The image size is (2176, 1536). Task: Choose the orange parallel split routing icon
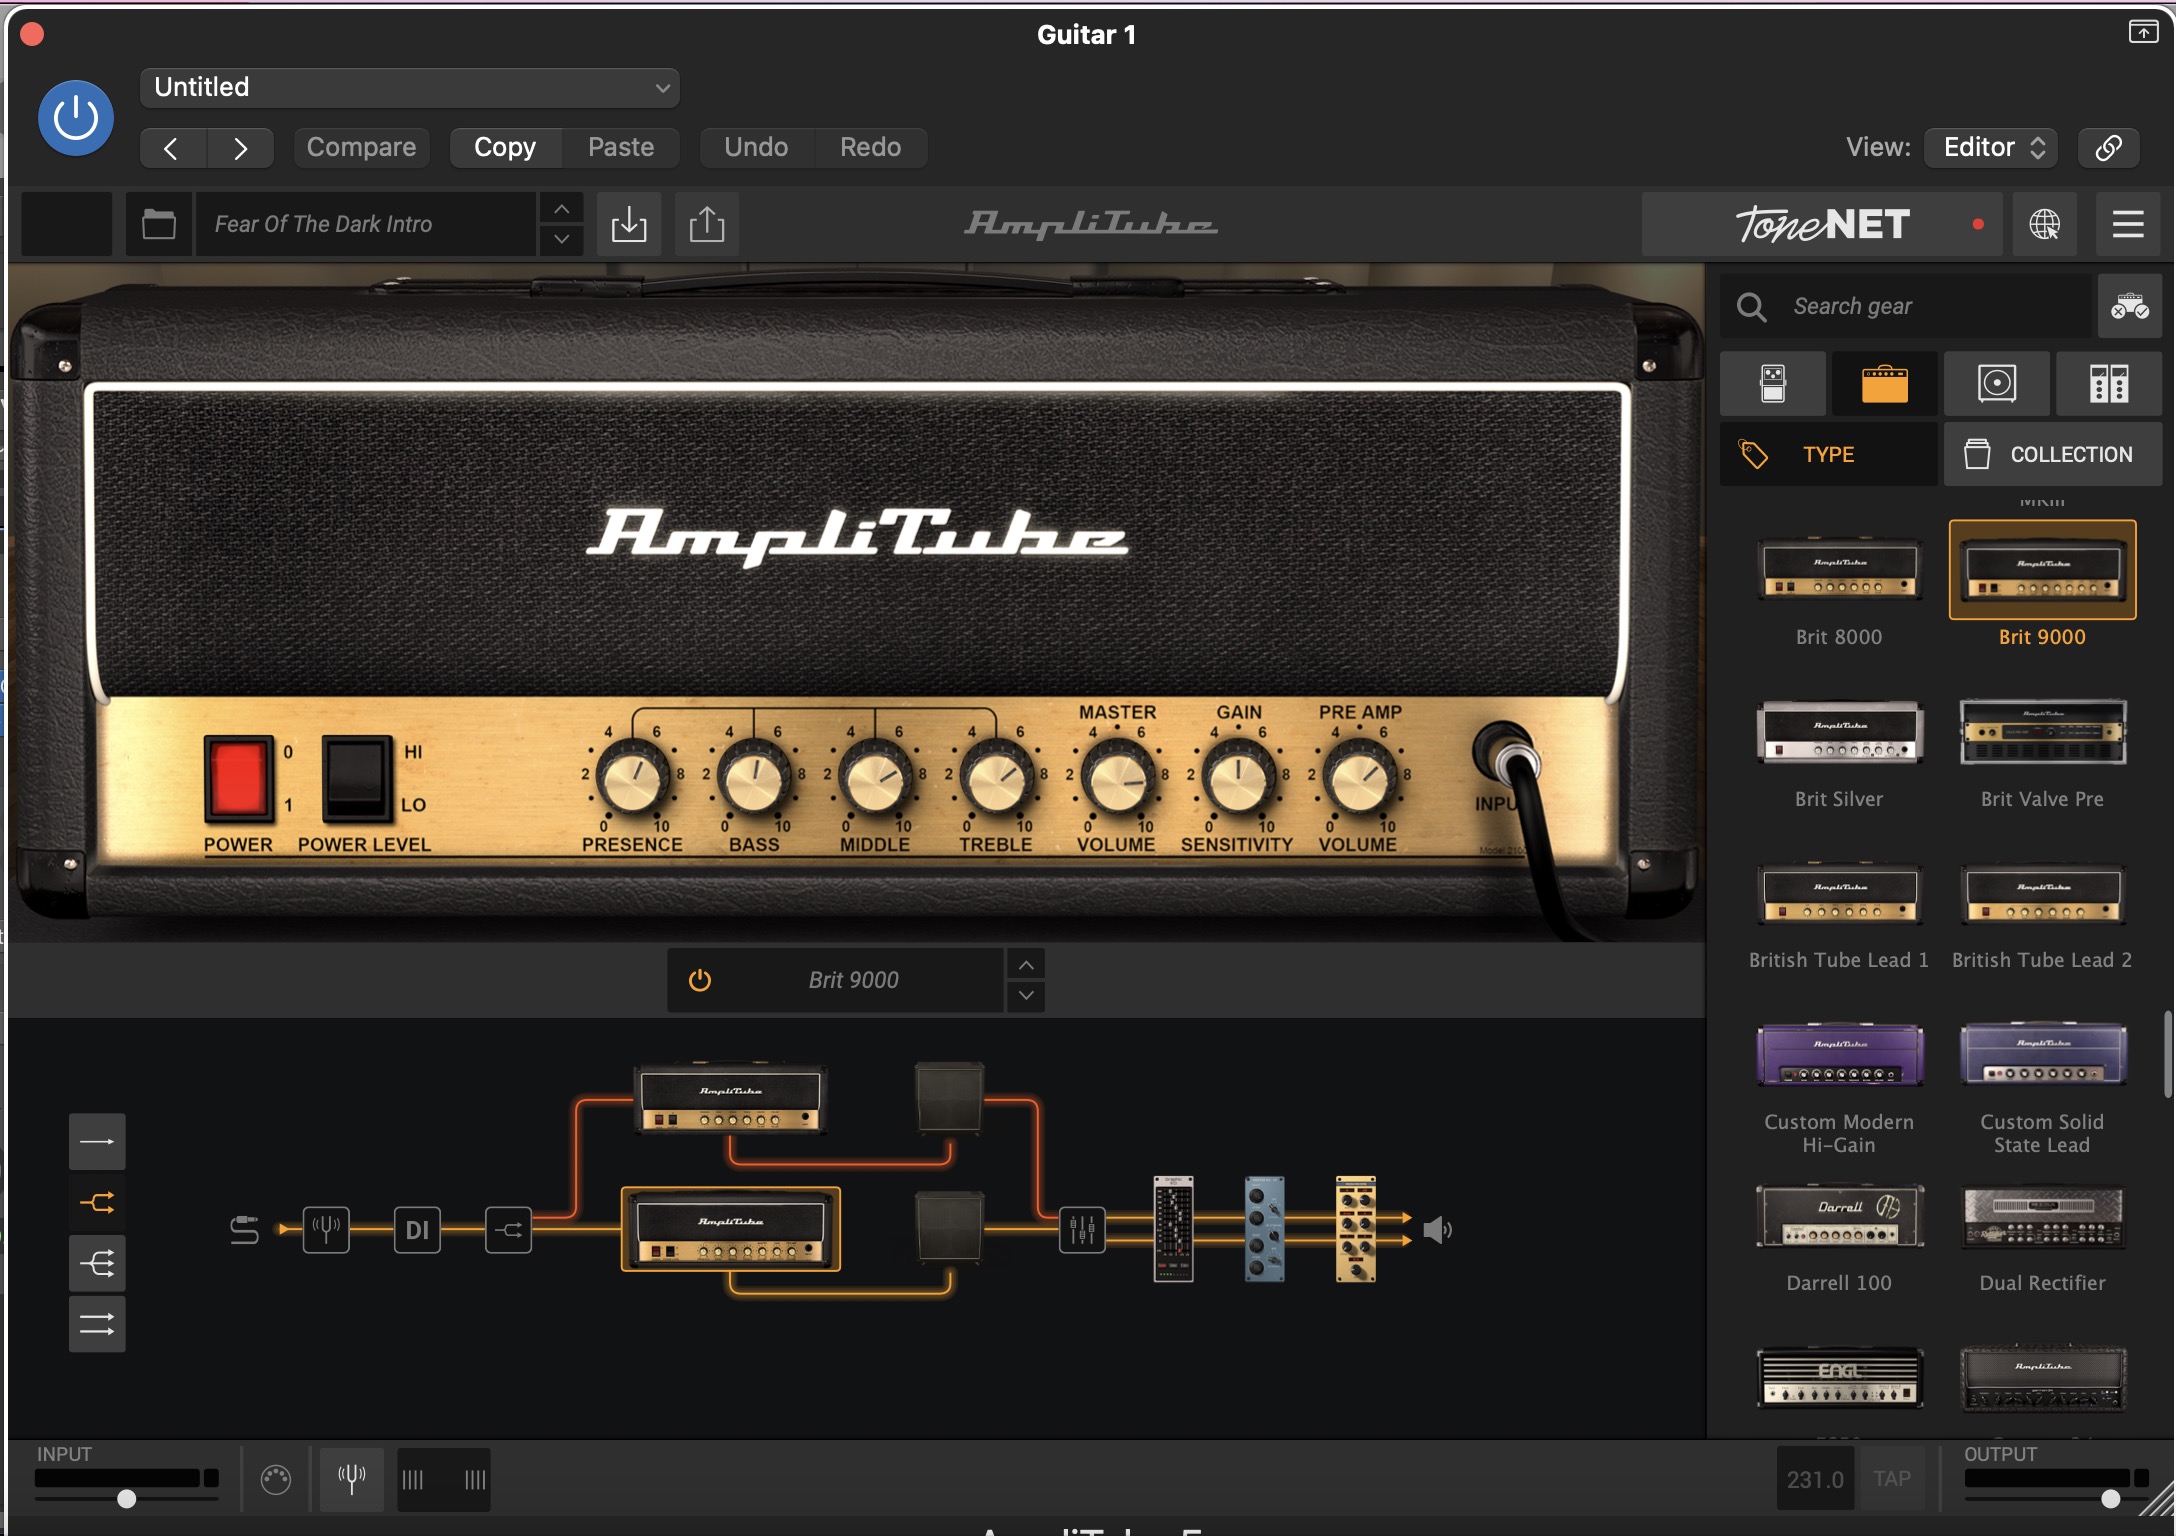click(x=97, y=1202)
